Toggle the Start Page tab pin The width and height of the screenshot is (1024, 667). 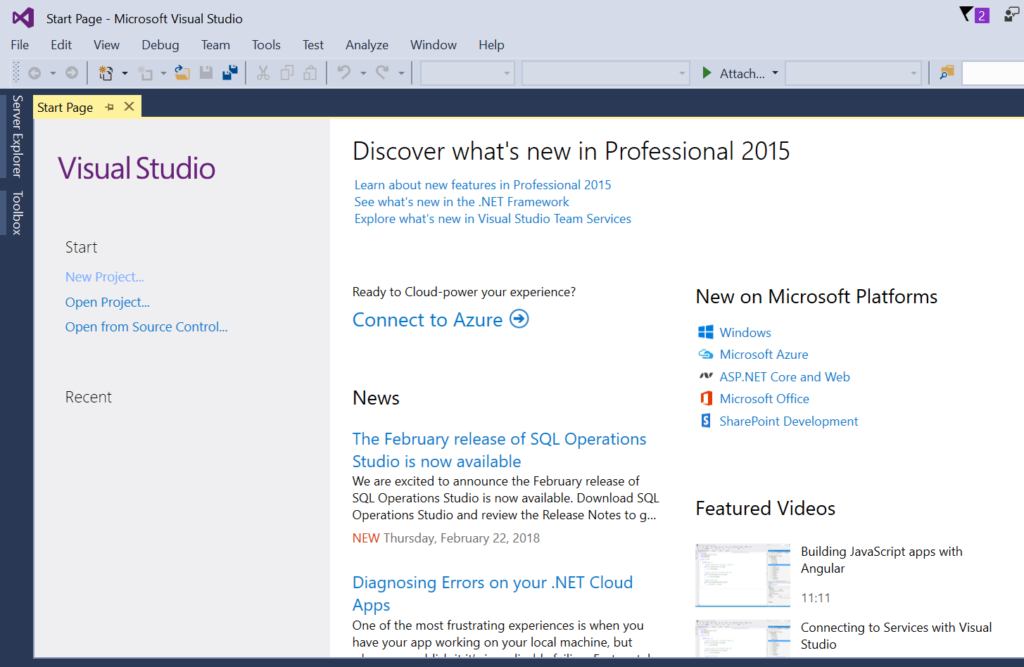click(110, 106)
